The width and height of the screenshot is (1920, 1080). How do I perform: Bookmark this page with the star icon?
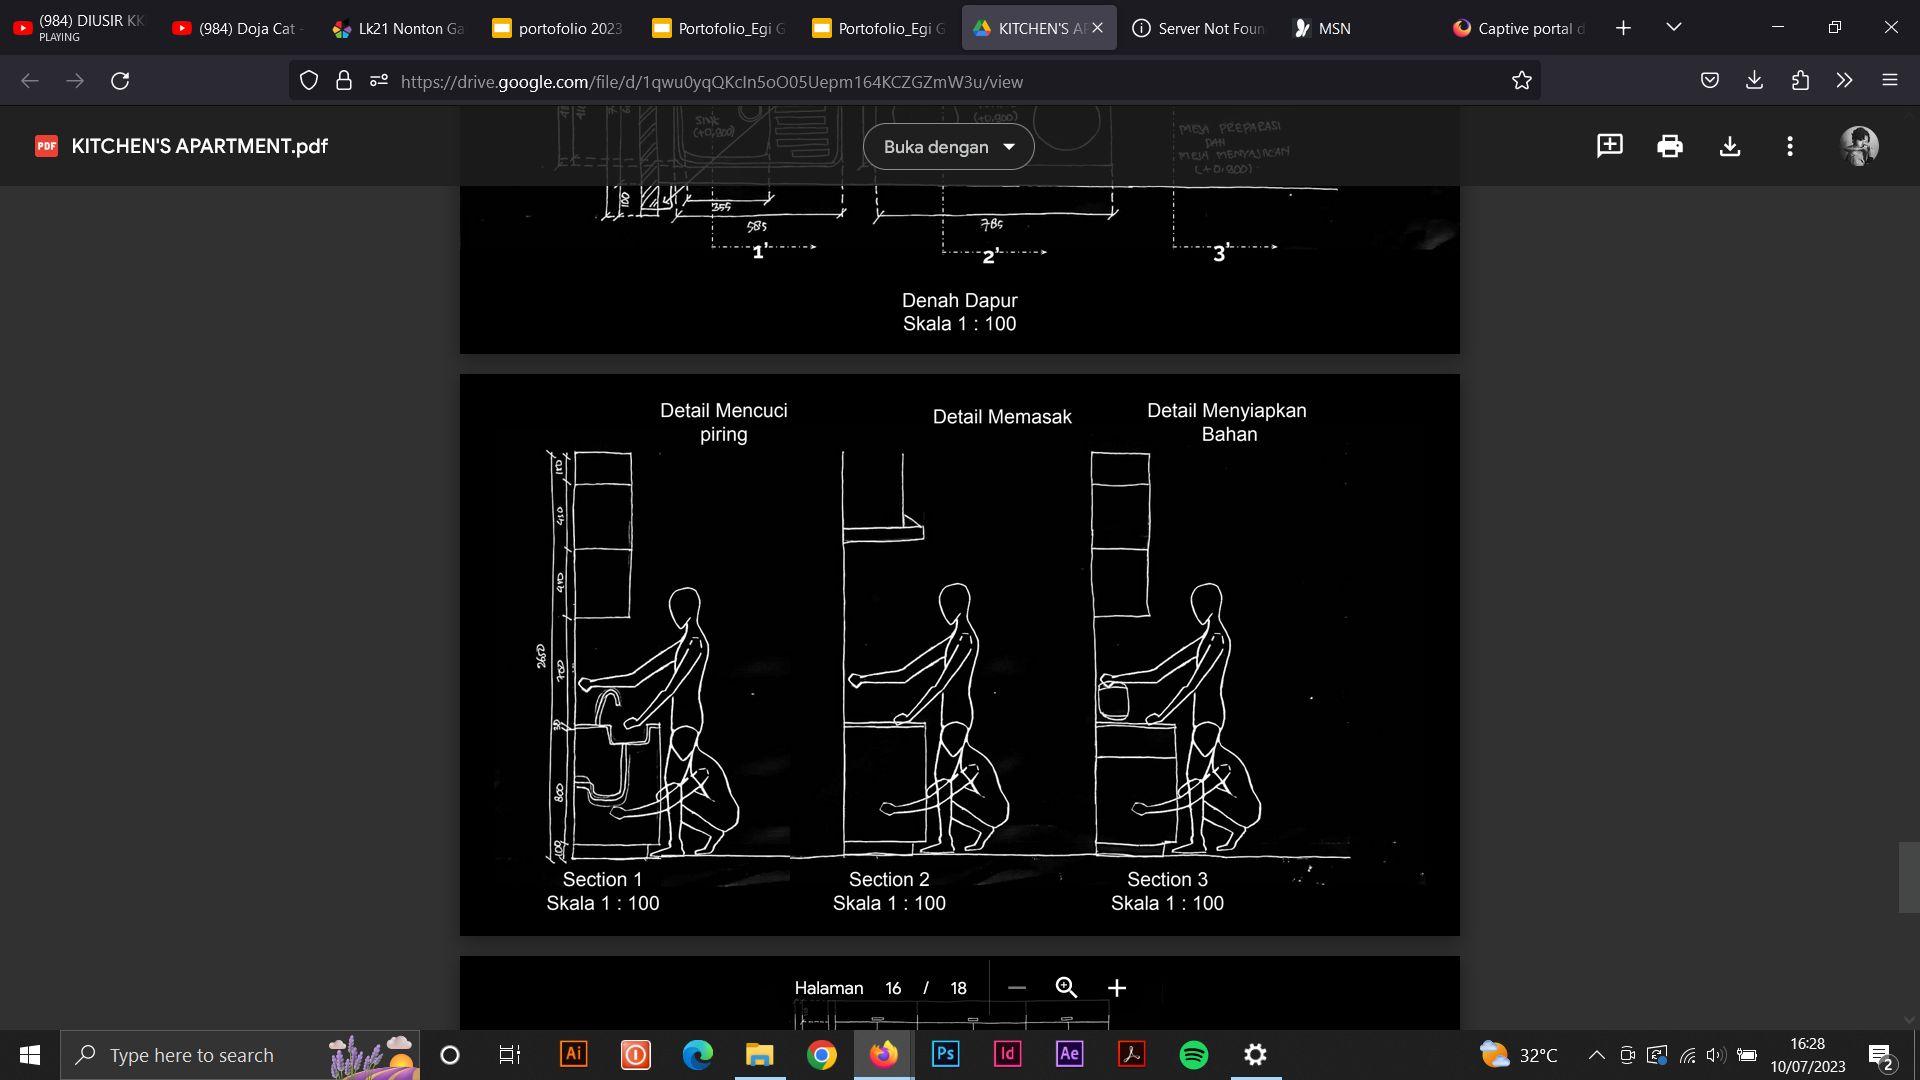tap(1521, 81)
